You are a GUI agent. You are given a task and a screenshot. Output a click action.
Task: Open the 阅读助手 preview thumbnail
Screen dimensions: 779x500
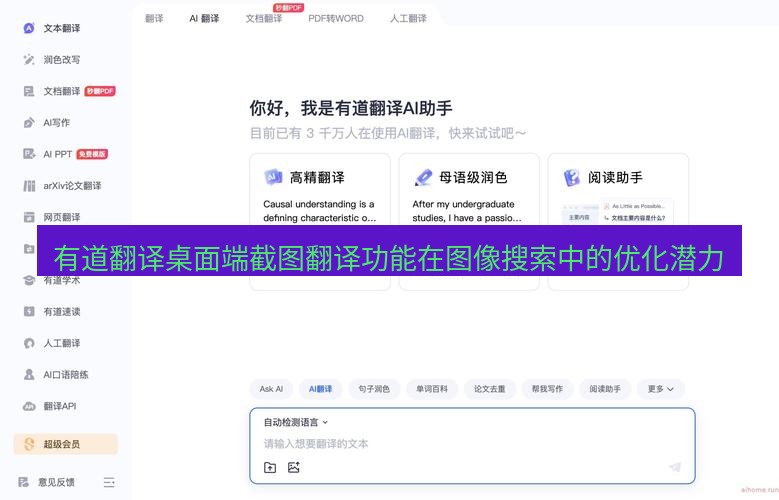coord(618,212)
